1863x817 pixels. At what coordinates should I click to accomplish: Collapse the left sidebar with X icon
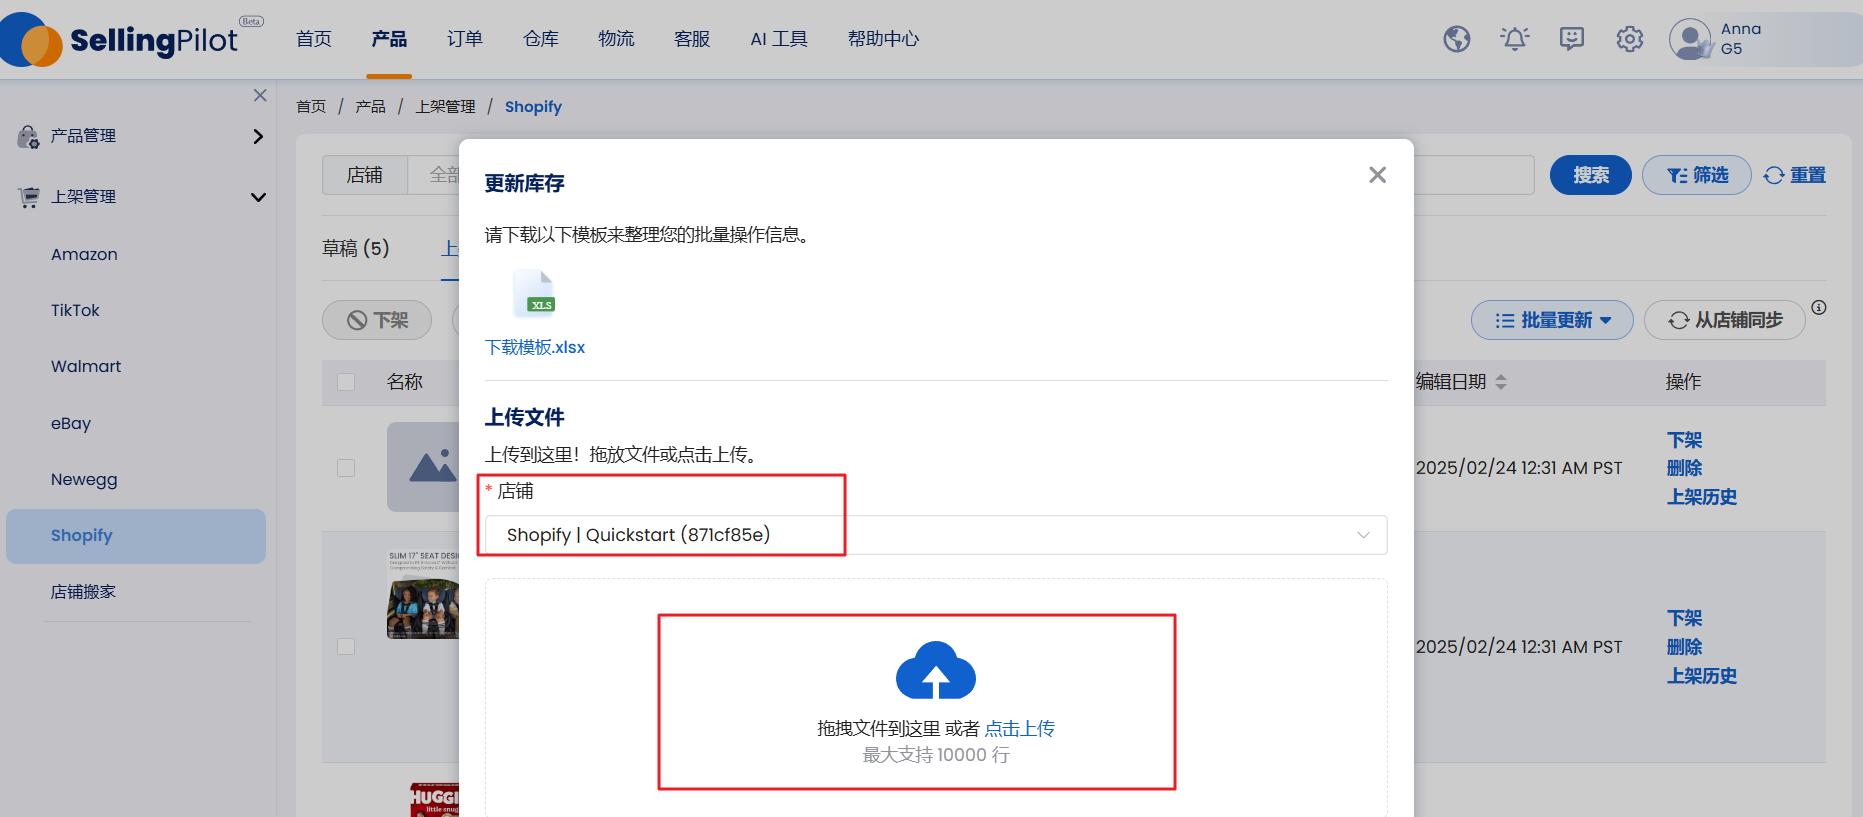[x=260, y=95]
